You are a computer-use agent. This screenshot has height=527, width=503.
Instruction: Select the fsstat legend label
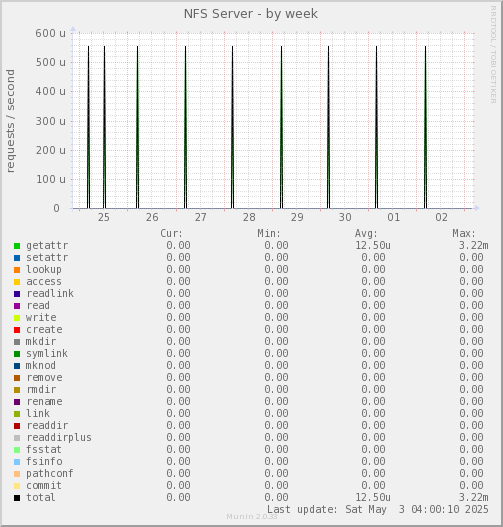44,449
